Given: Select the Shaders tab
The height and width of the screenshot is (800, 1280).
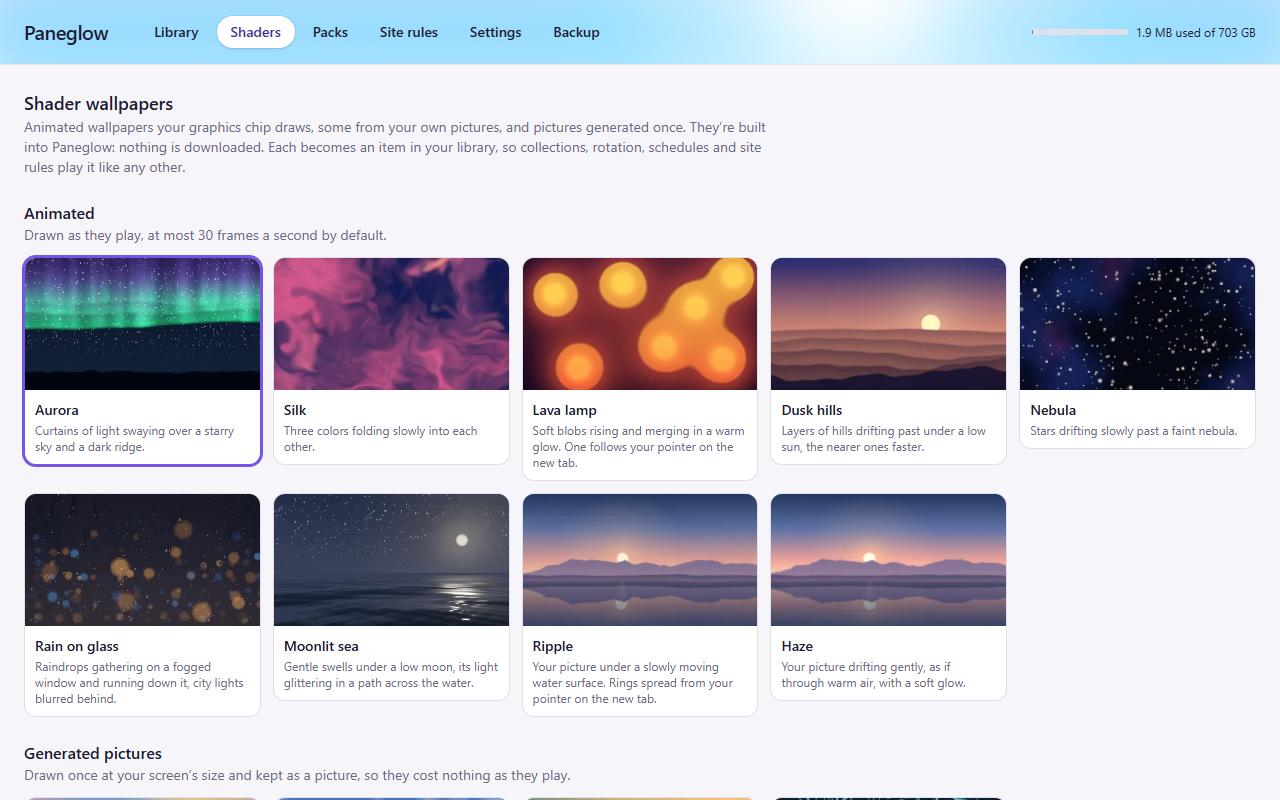Looking at the screenshot, I should (256, 32).
